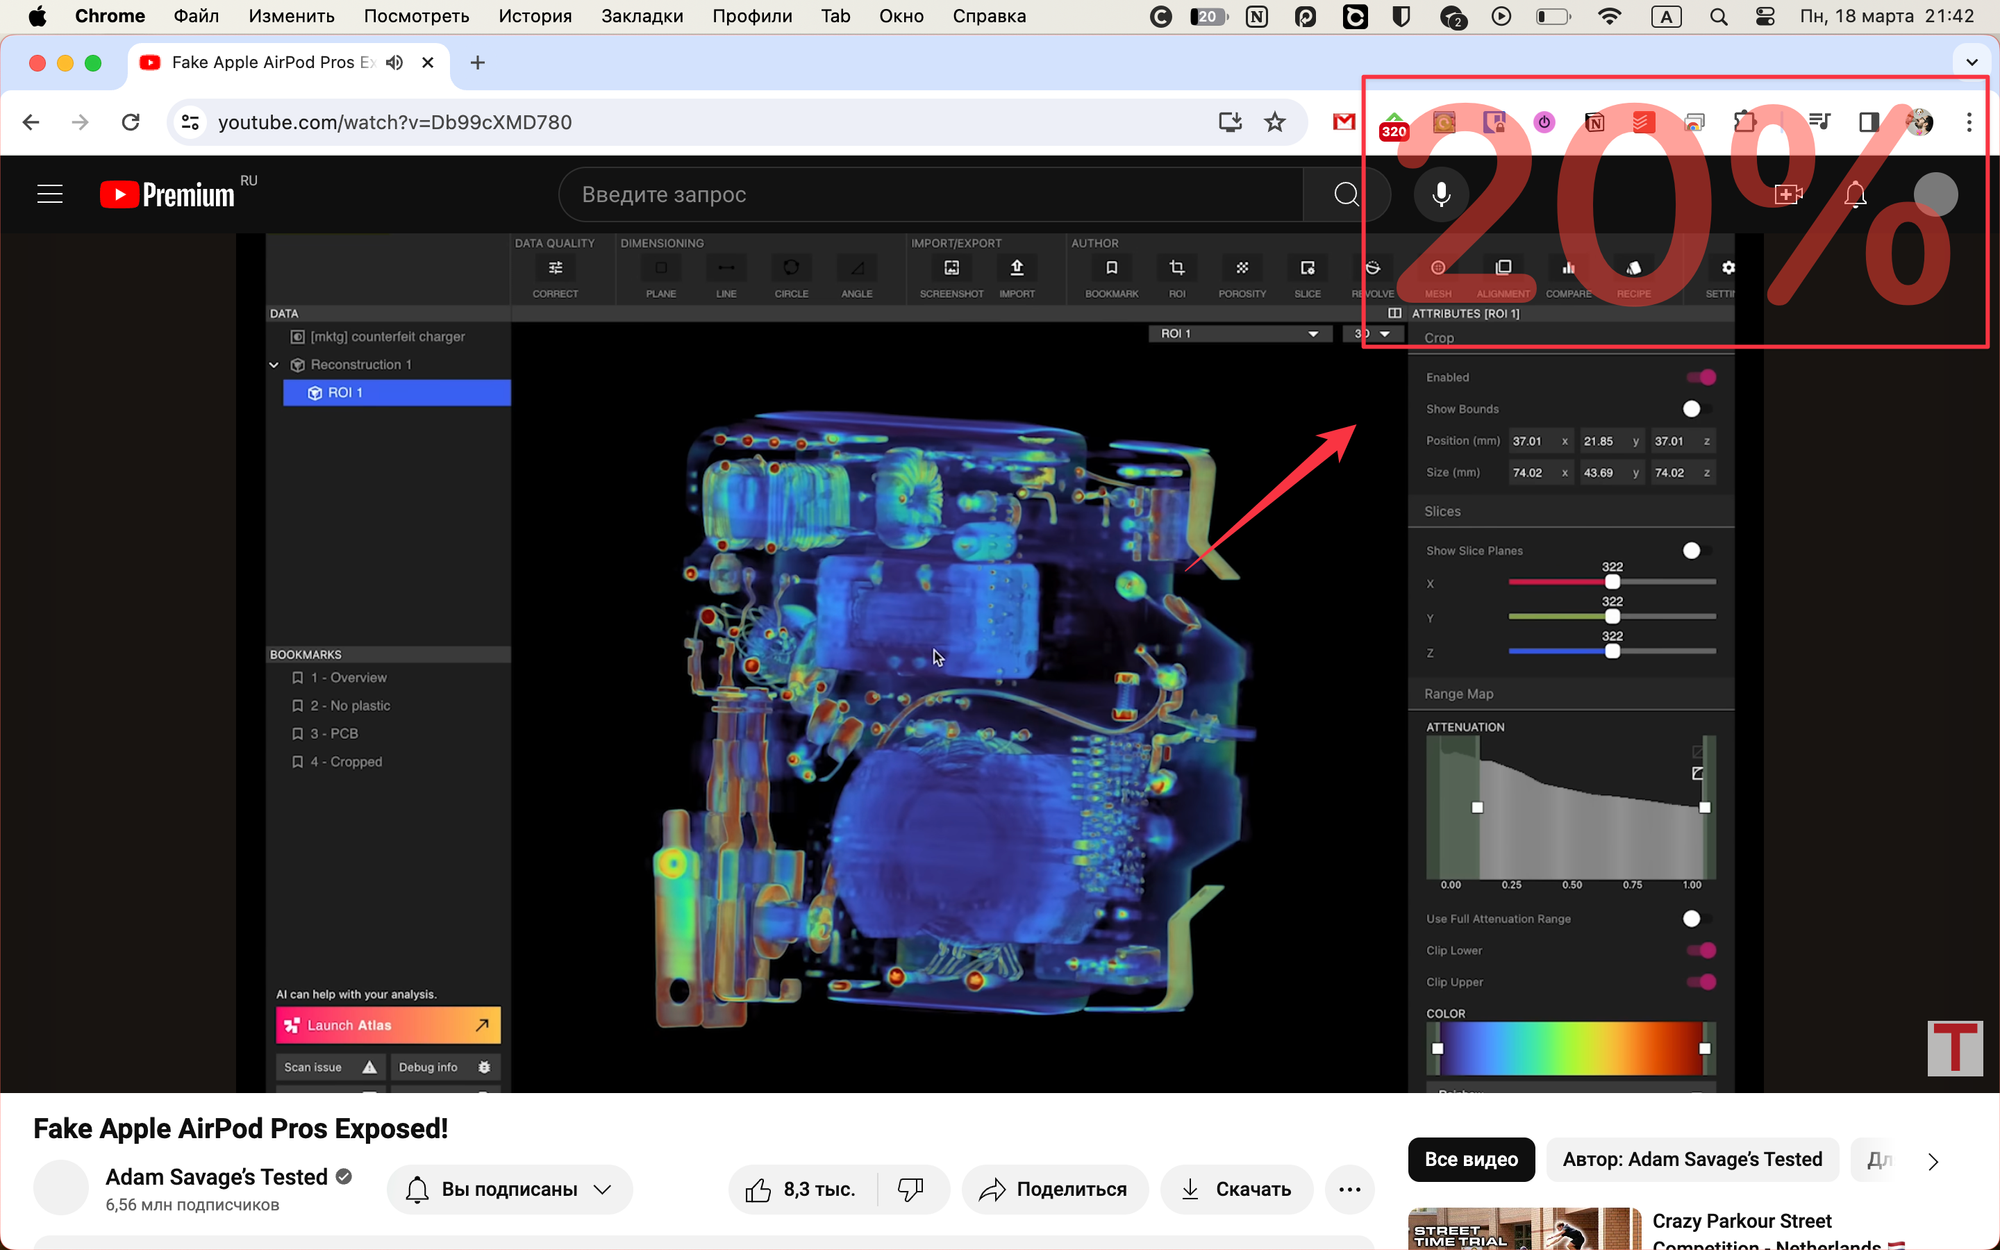Open the 'Закладки' menu in the menu bar
The width and height of the screenshot is (2000, 1250).
click(642, 16)
